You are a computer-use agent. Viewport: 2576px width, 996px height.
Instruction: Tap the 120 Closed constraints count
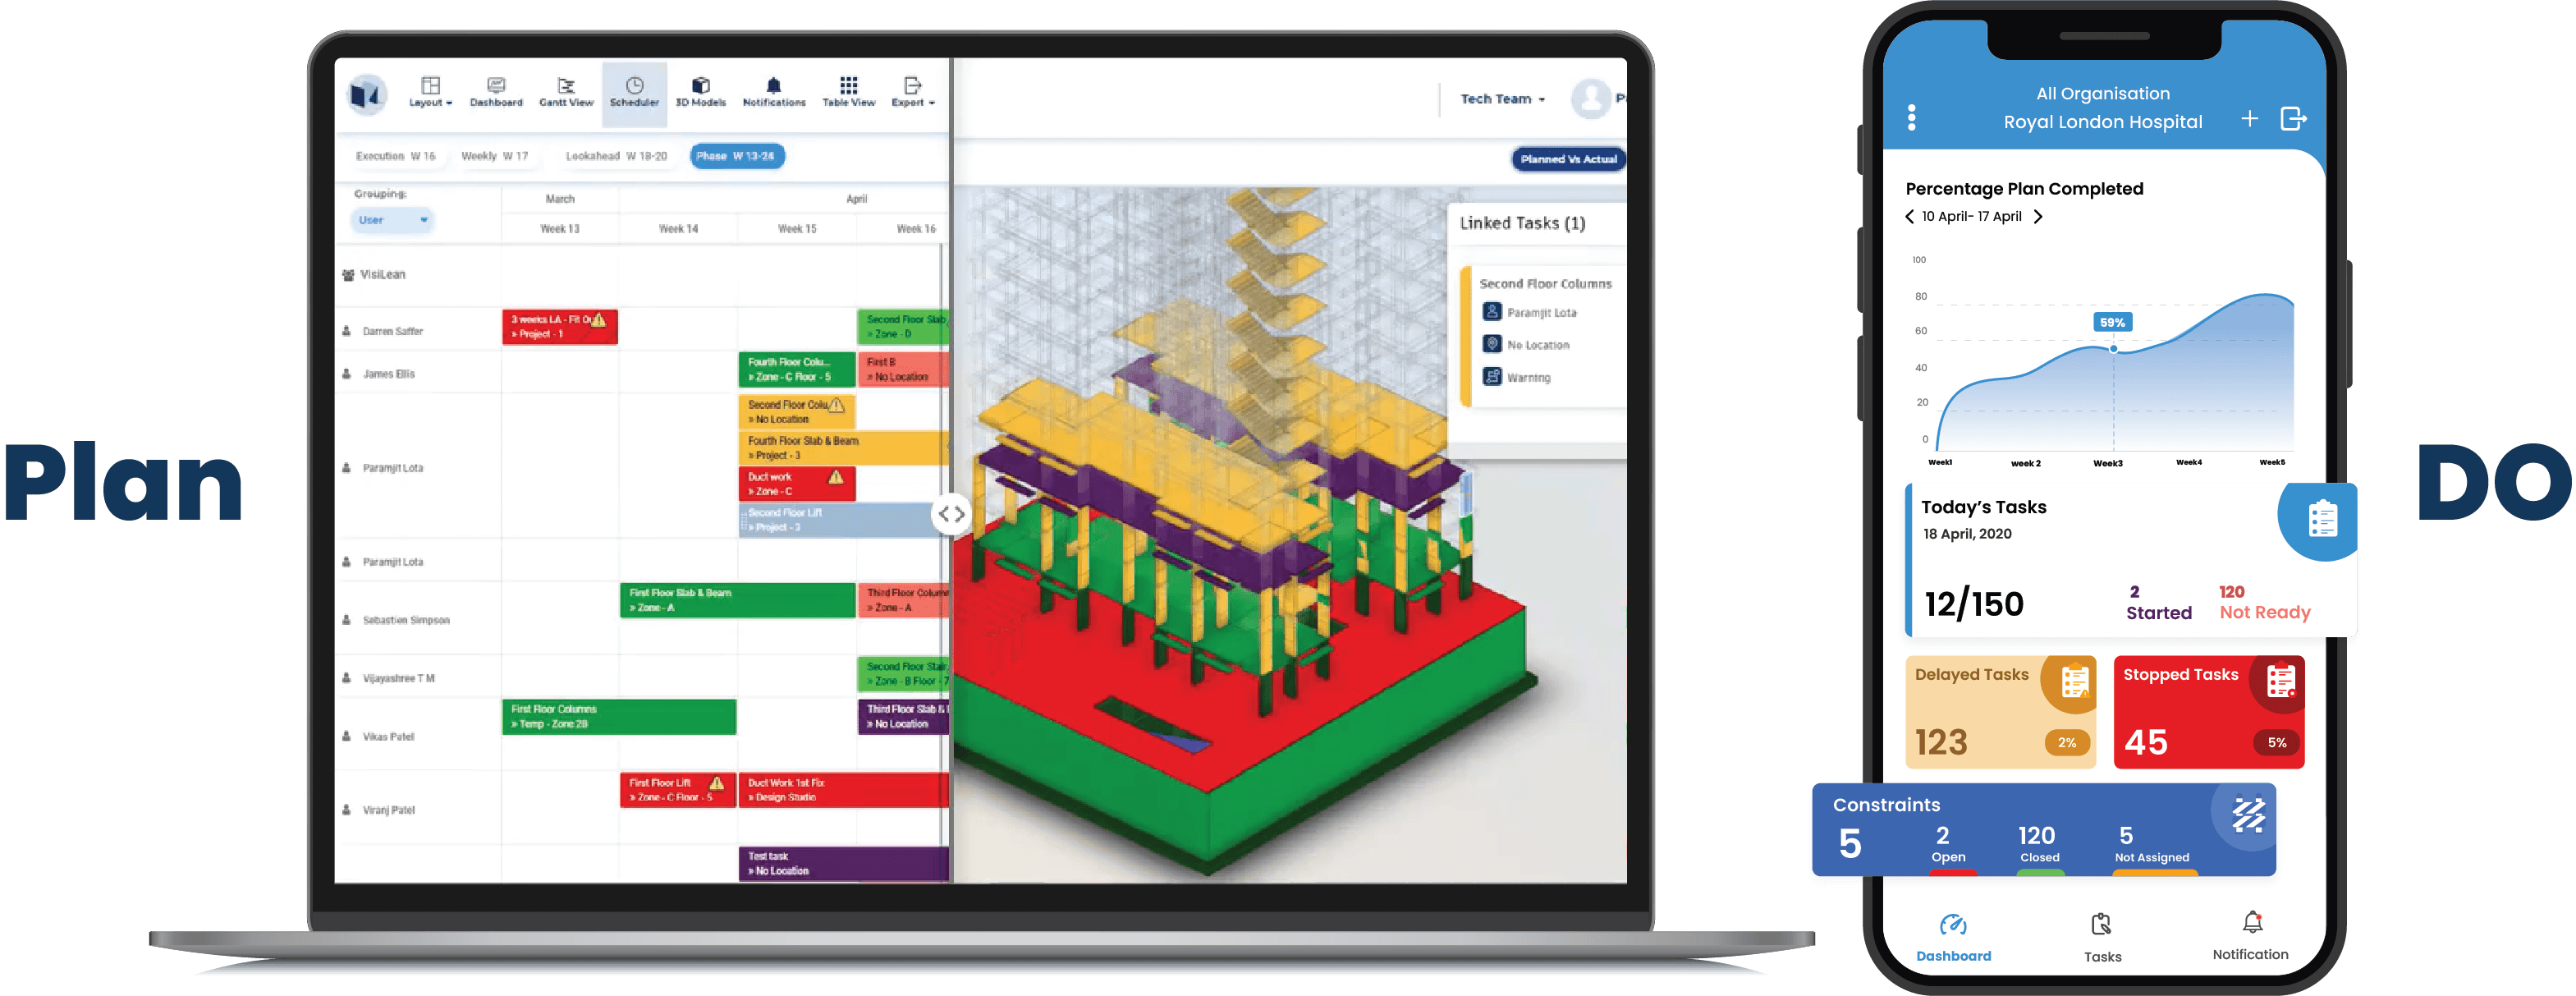[2037, 843]
